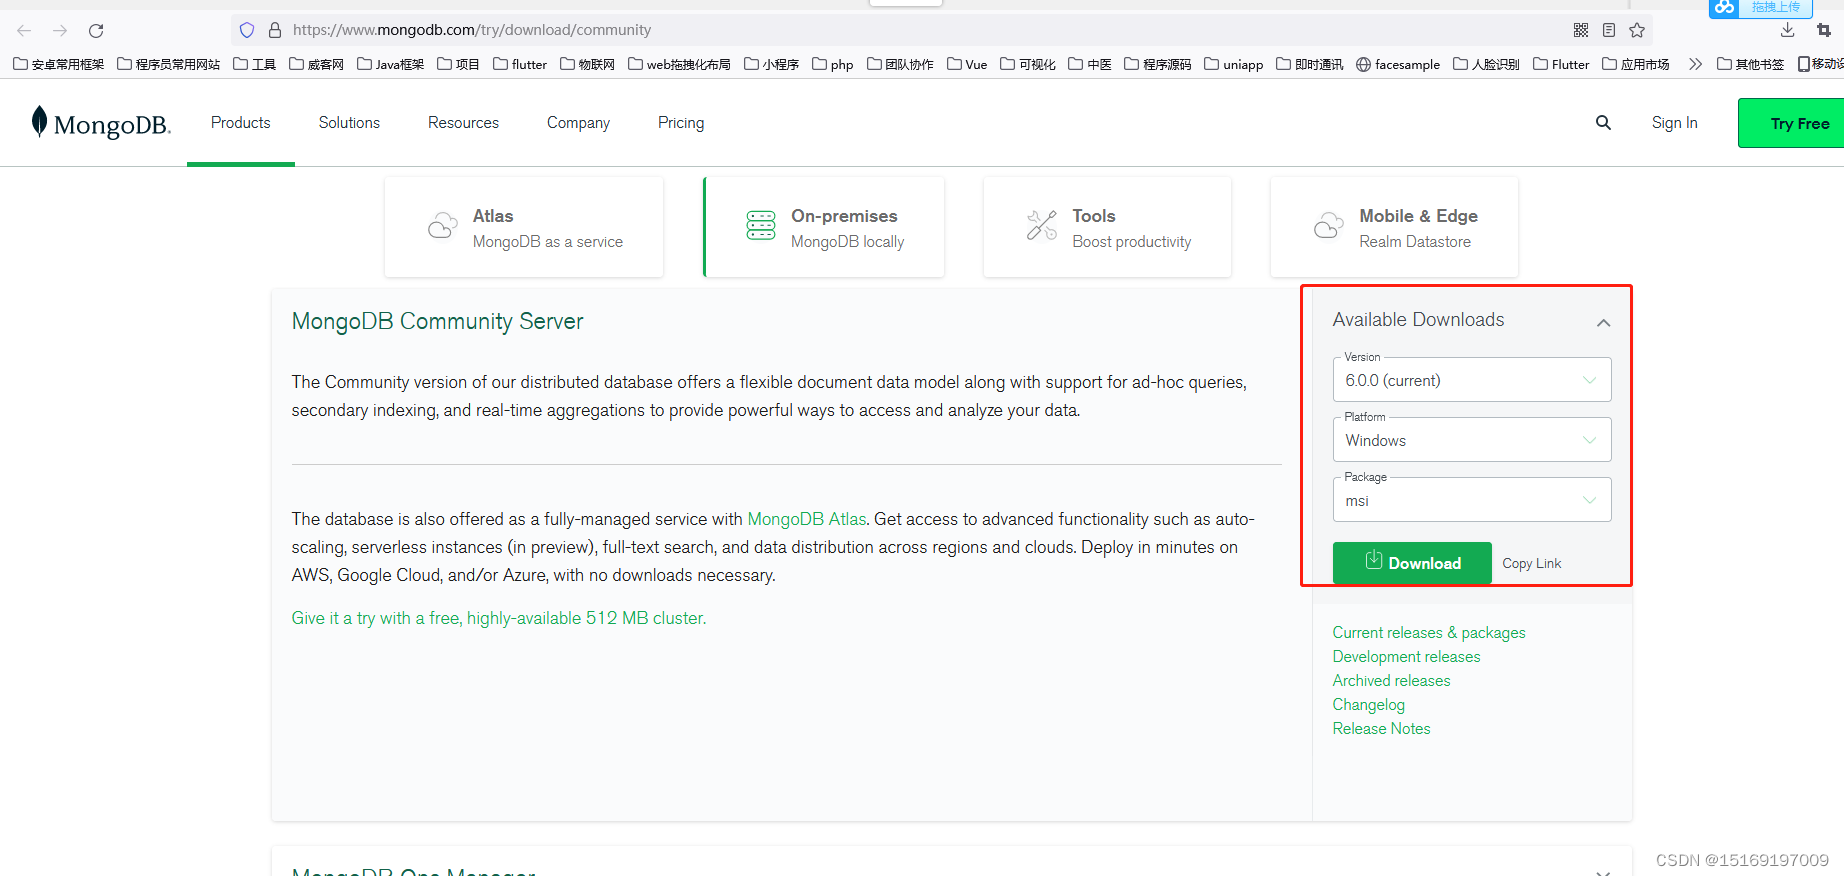This screenshot has width=1844, height=876.
Task: Click the Mobile & Edge cloud icon
Action: coord(1328,226)
